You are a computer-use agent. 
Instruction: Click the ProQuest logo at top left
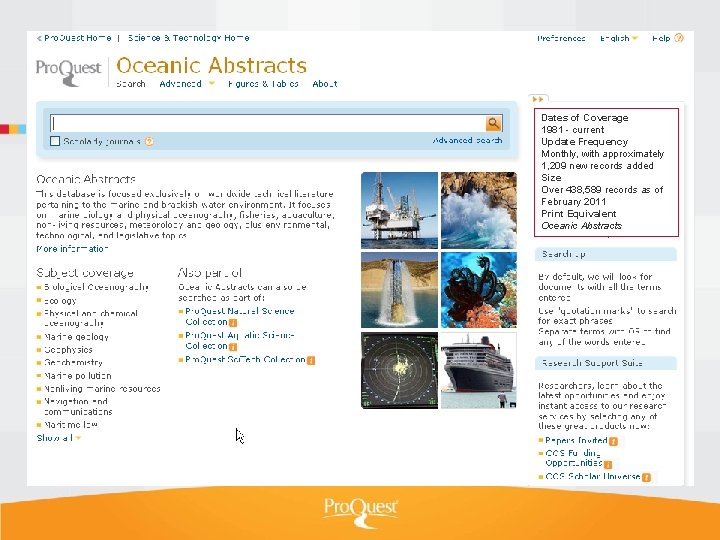coord(68,71)
